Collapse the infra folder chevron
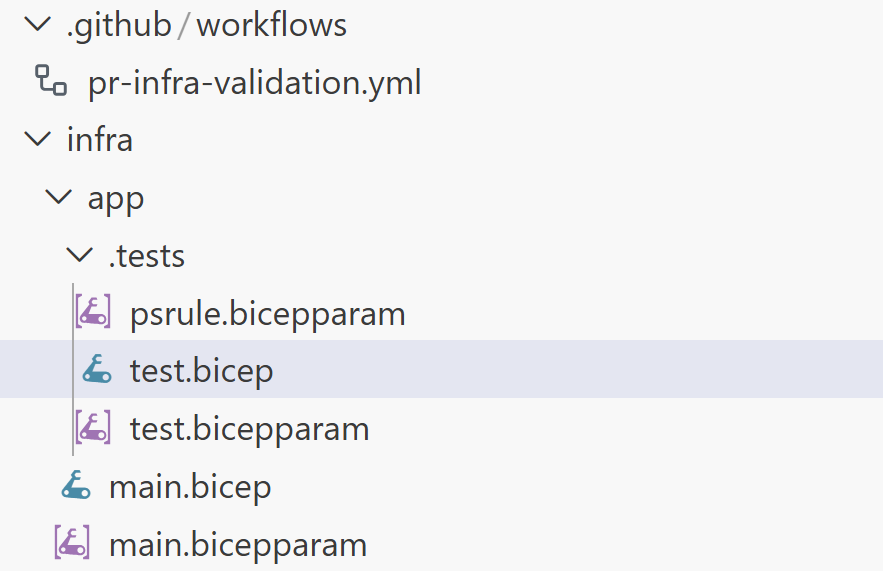Image resolution: width=883 pixels, height=571 pixels. 38,139
